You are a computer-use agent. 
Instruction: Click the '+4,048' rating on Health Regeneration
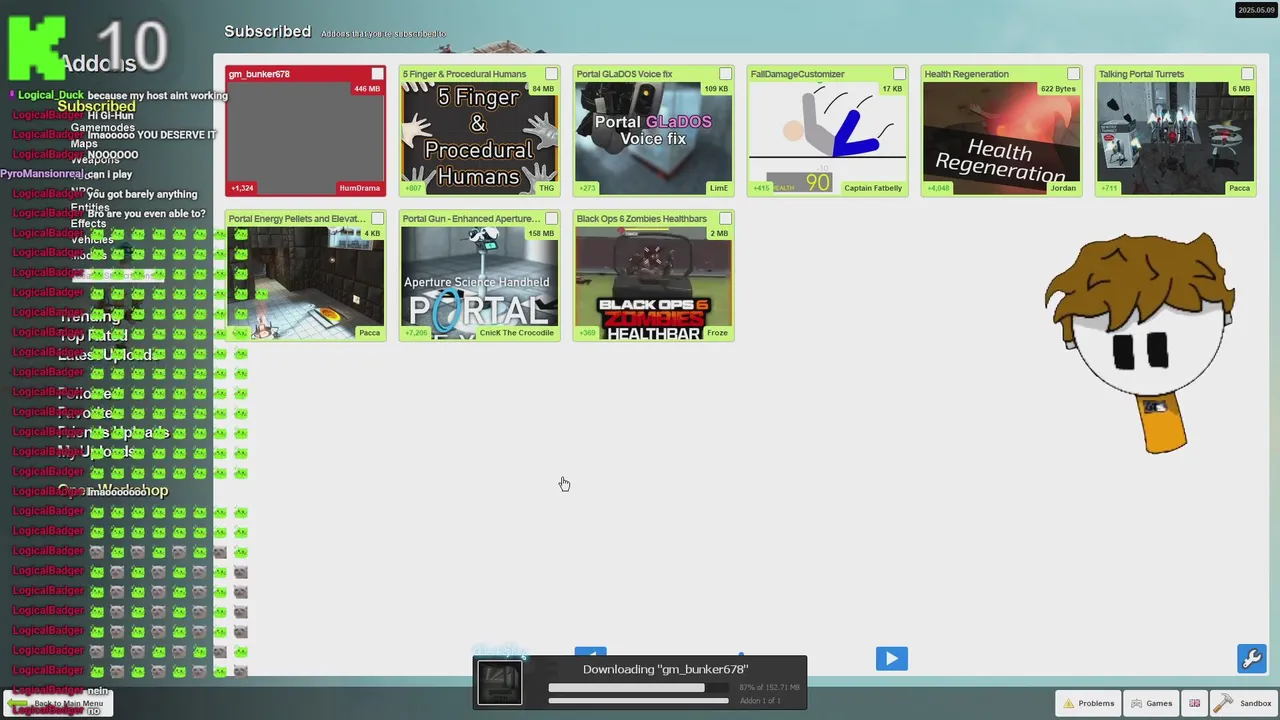click(x=938, y=188)
